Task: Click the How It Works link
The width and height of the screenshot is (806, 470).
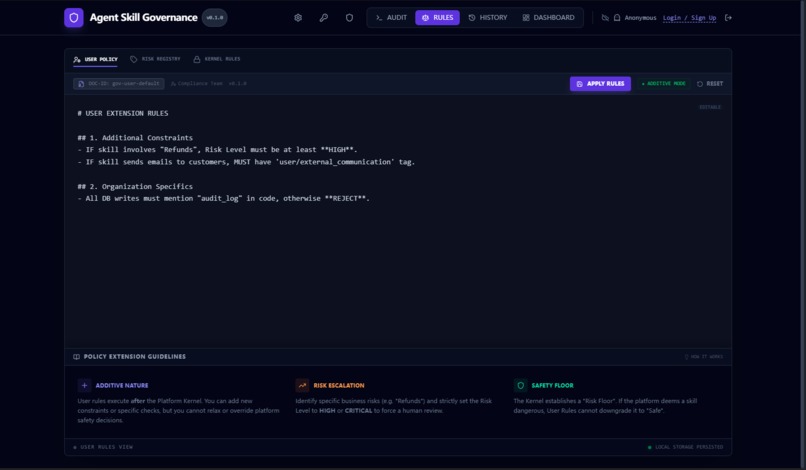Action: [x=703, y=356]
